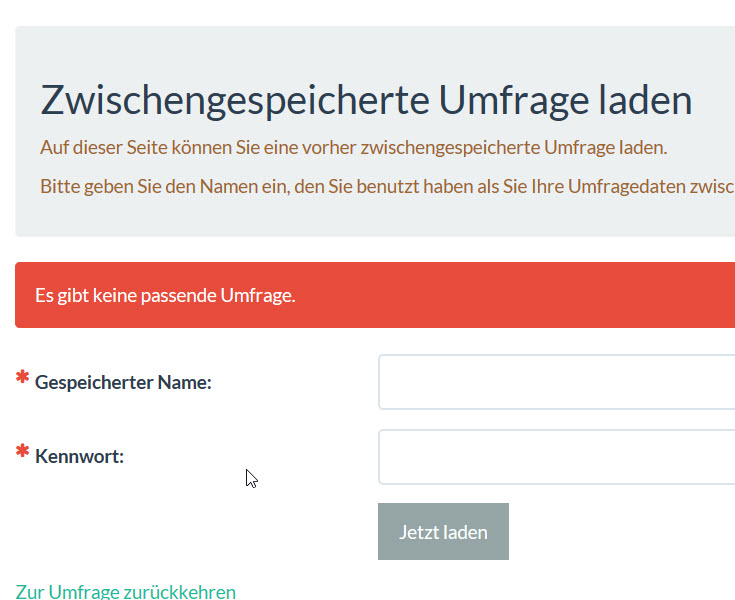Select the Kennwort label text

pyautogui.click(x=79, y=457)
